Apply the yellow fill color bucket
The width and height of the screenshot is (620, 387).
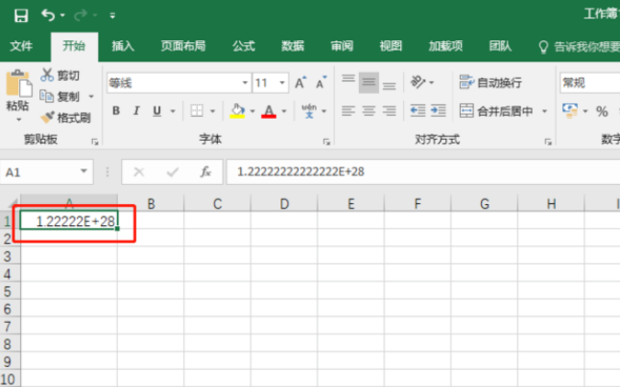[x=237, y=111]
